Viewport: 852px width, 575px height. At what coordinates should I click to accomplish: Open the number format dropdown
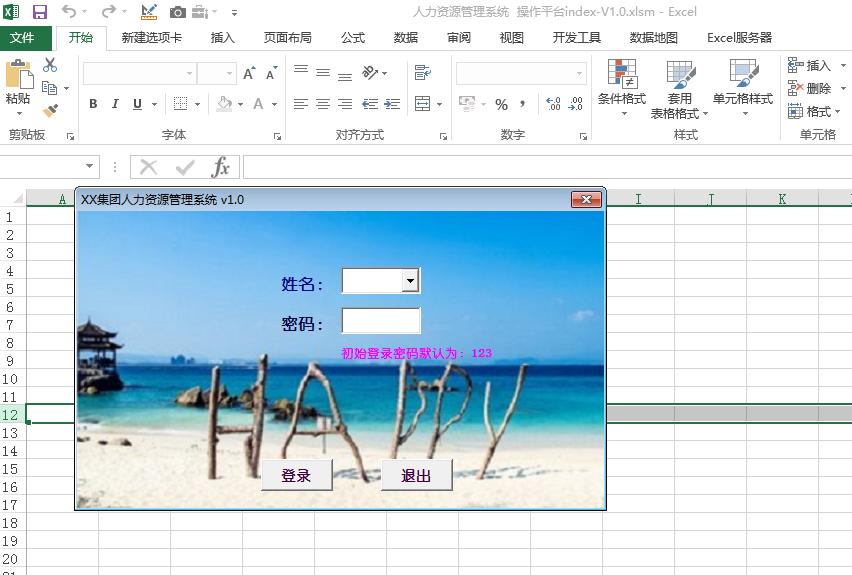579,73
